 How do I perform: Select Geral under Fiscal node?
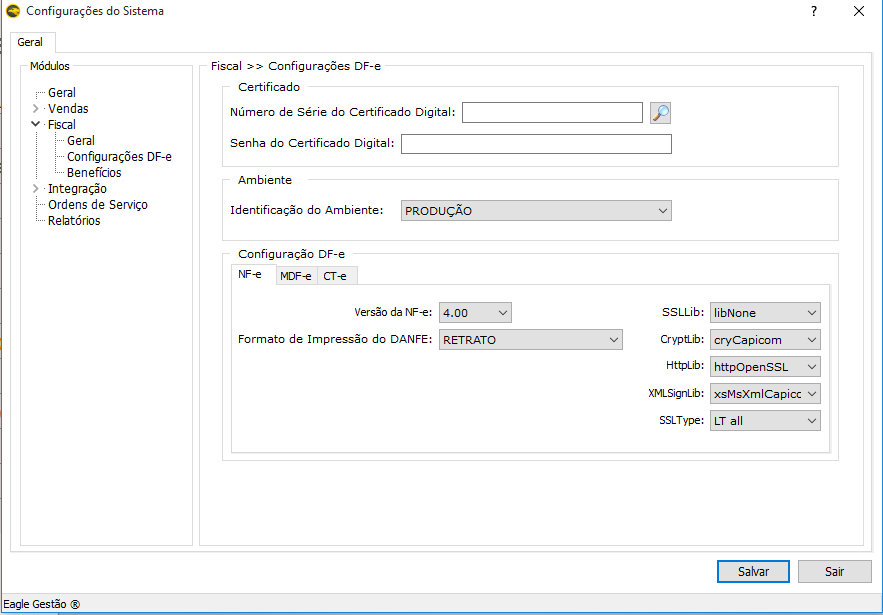click(81, 141)
